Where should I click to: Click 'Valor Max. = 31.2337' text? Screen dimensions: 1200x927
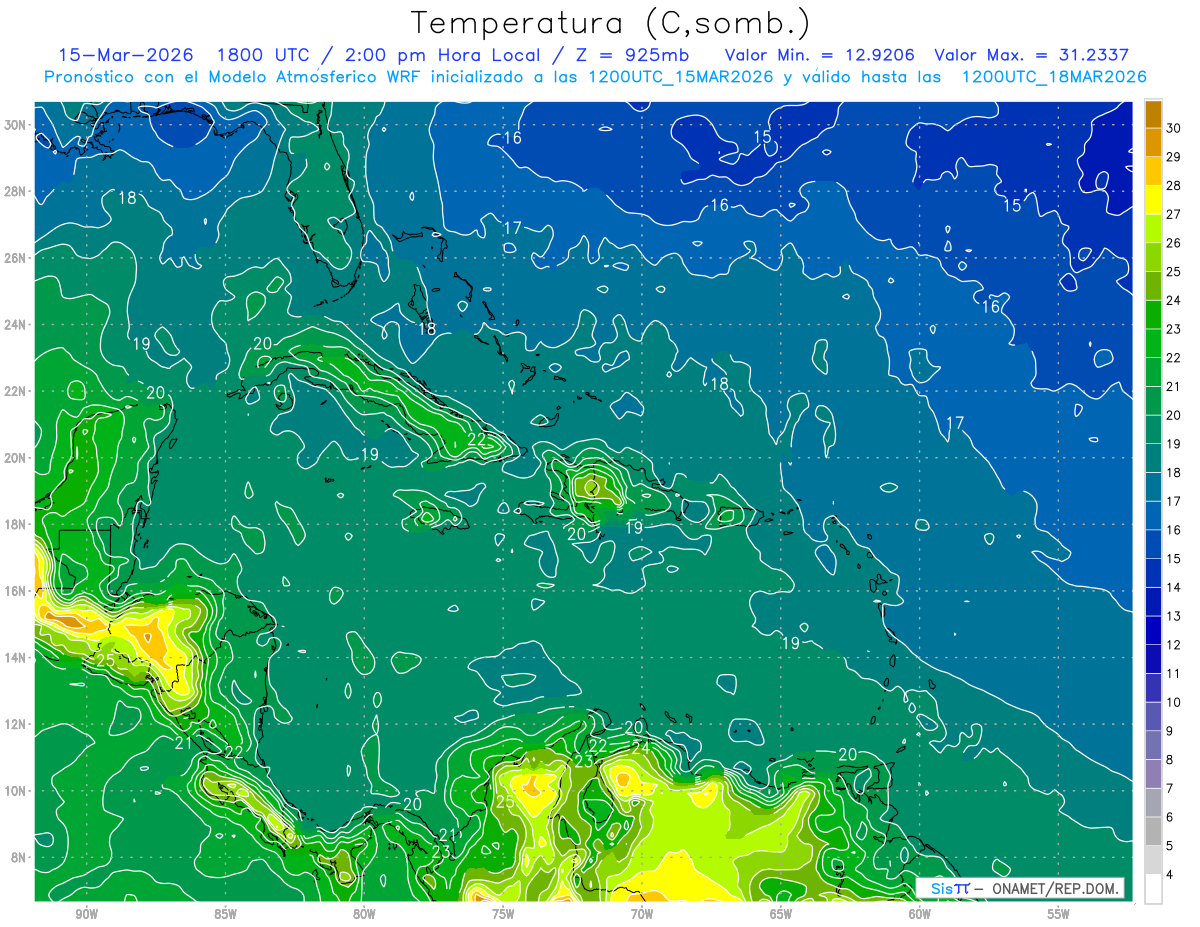tap(1031, 55)
